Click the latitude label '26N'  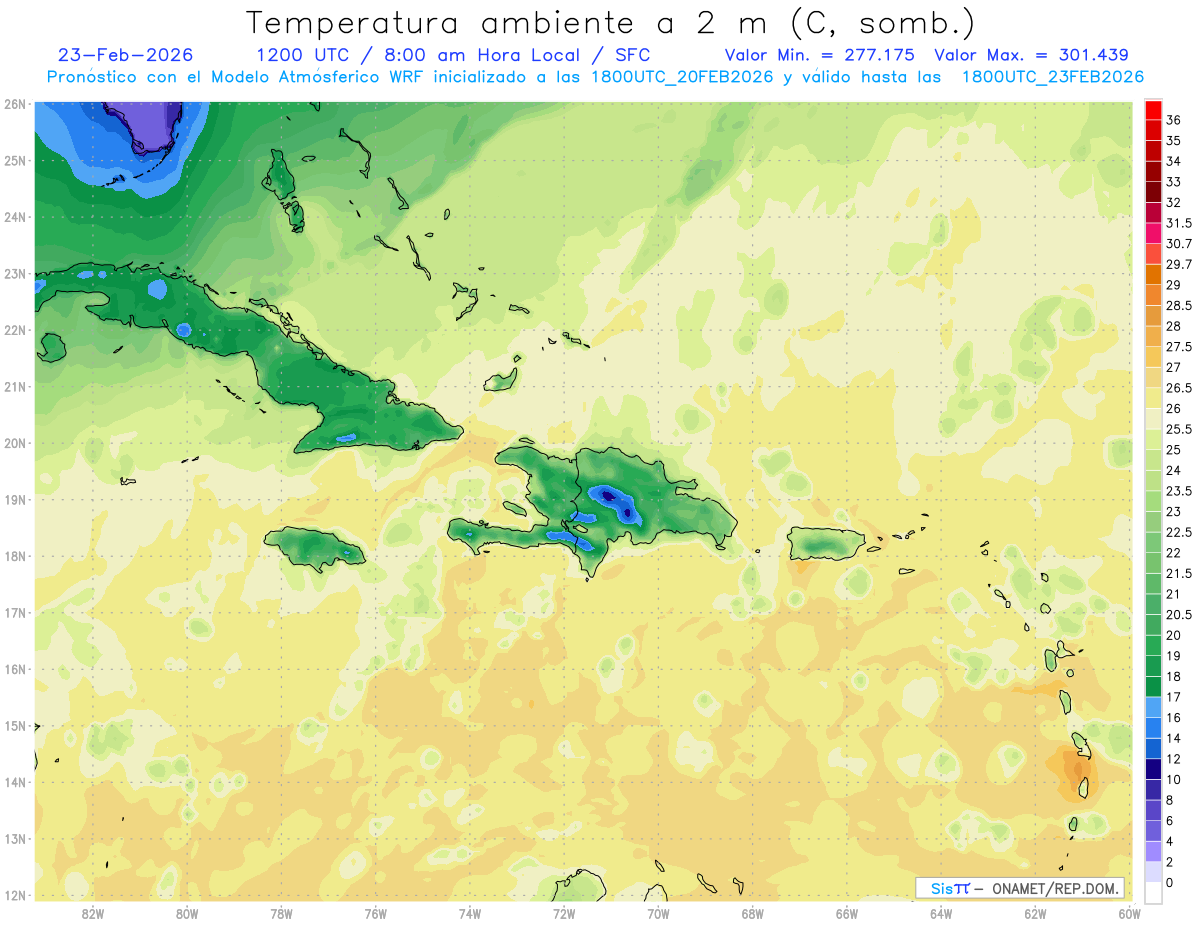click(x=15, y=104)
